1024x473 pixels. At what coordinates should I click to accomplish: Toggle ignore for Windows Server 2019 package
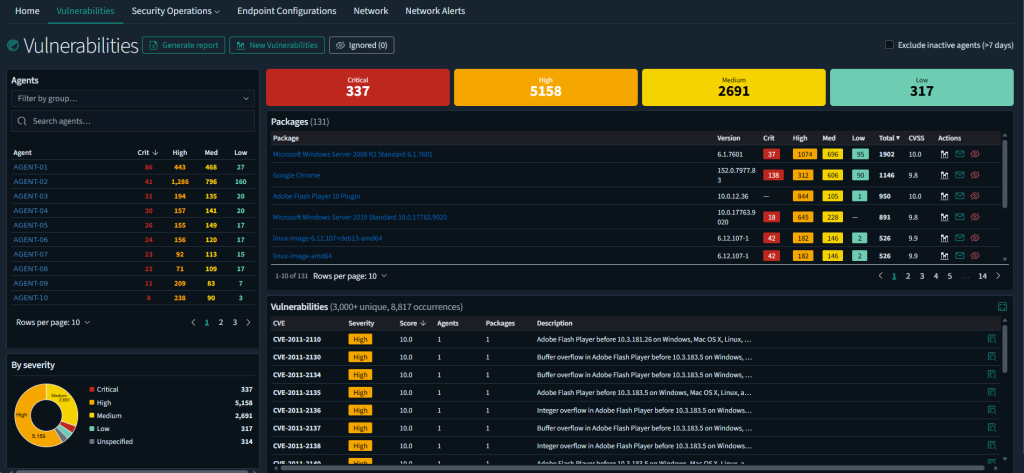[976, 217]
